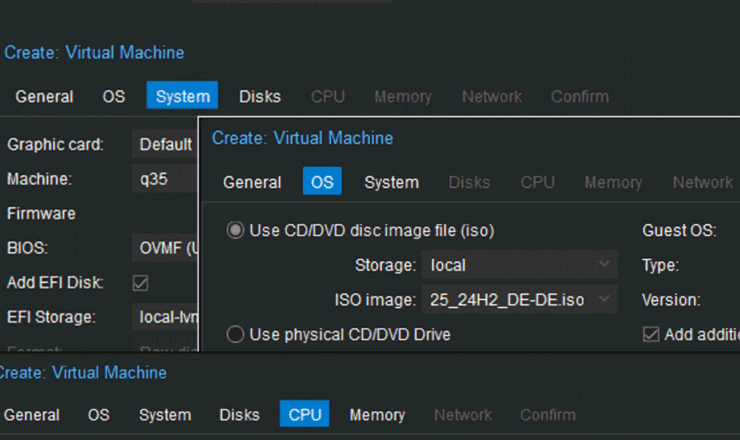Open General tab left of highlighted OS tab
This screenshot has width=740, height=440.
tap(252, 182)
